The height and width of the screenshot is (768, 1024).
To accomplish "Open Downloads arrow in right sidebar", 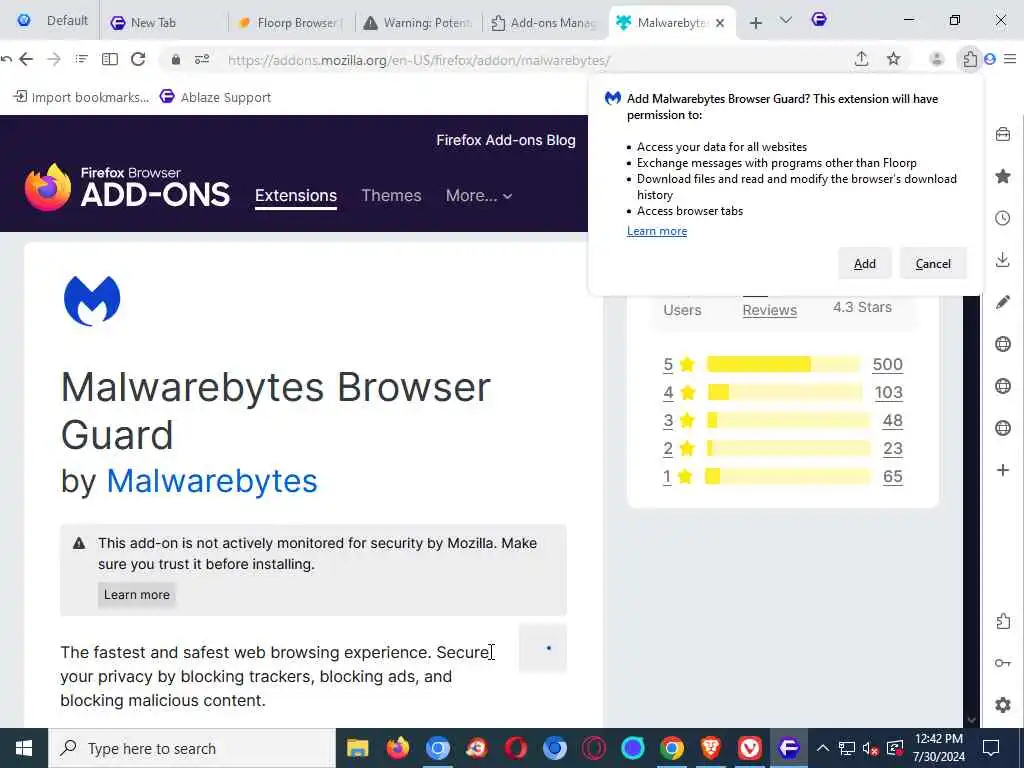I will (x=1003, y=260).
